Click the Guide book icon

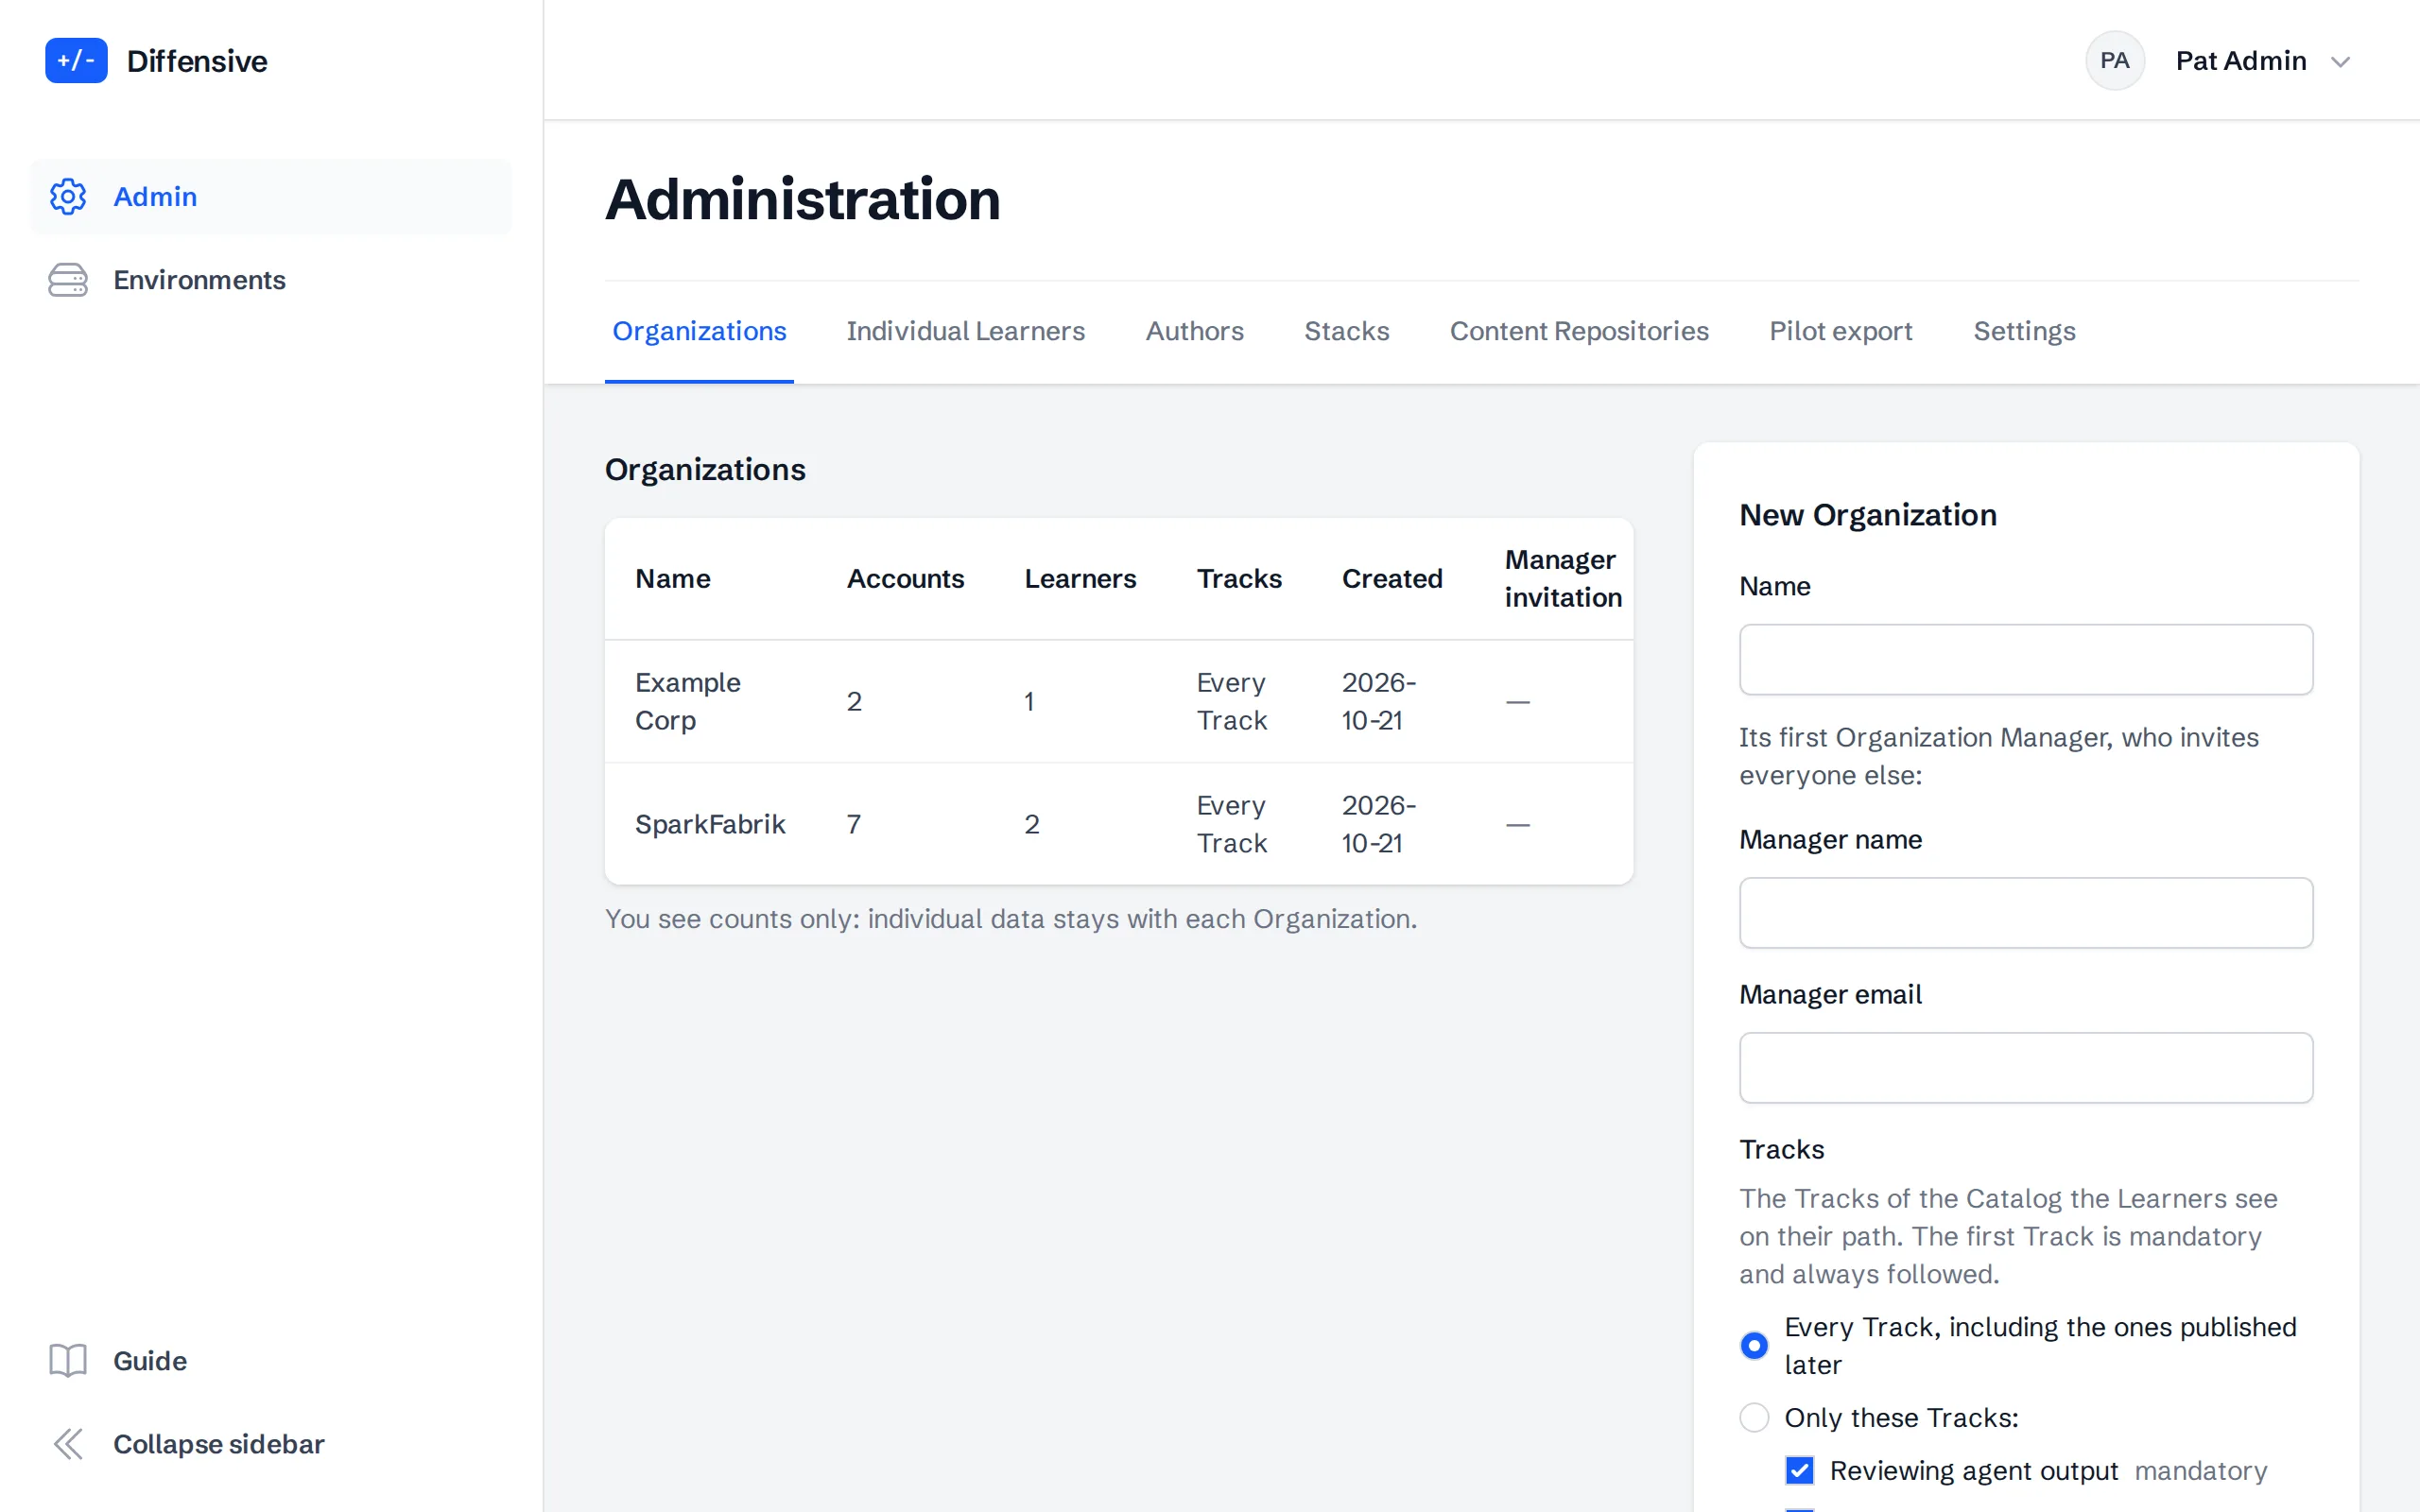(x=68, y=1360)
